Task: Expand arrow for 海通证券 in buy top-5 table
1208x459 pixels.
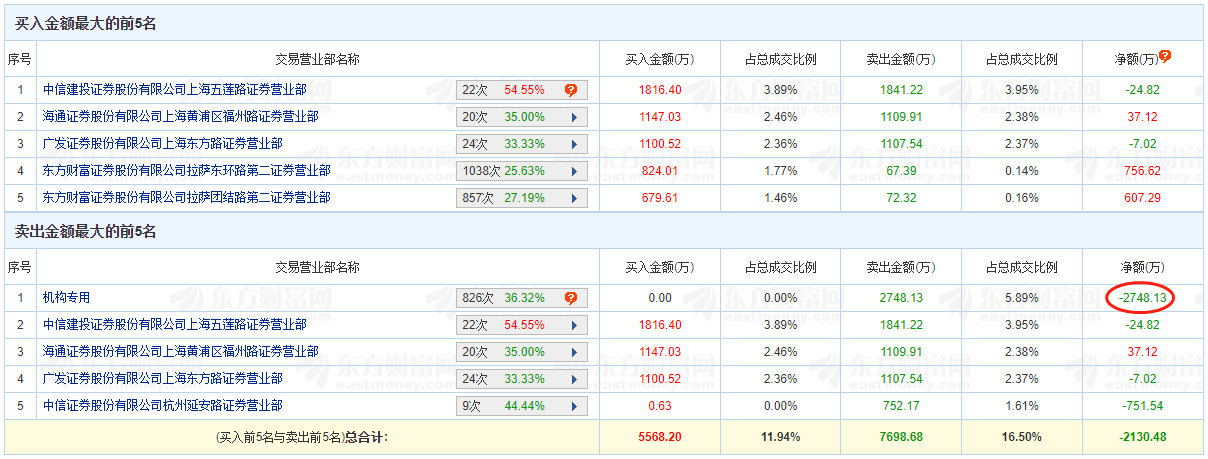Action: tap(574, 117)
